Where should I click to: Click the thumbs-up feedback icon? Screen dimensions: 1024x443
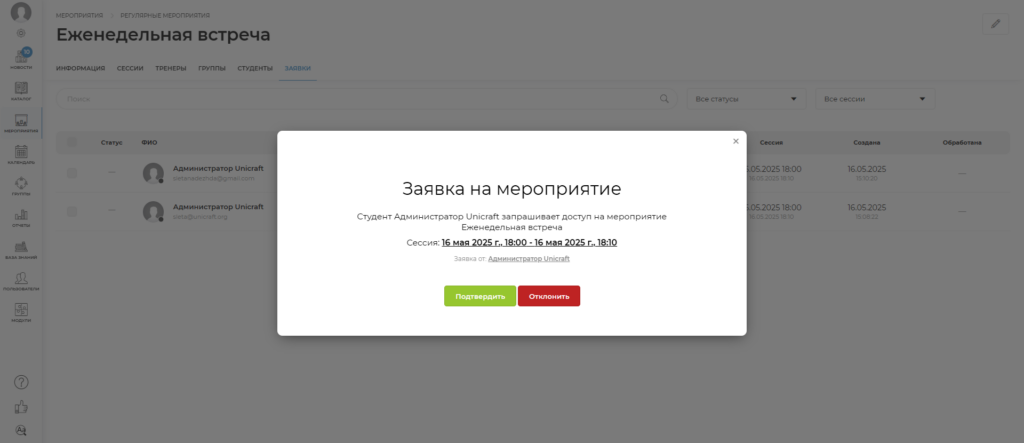[21, 407]
